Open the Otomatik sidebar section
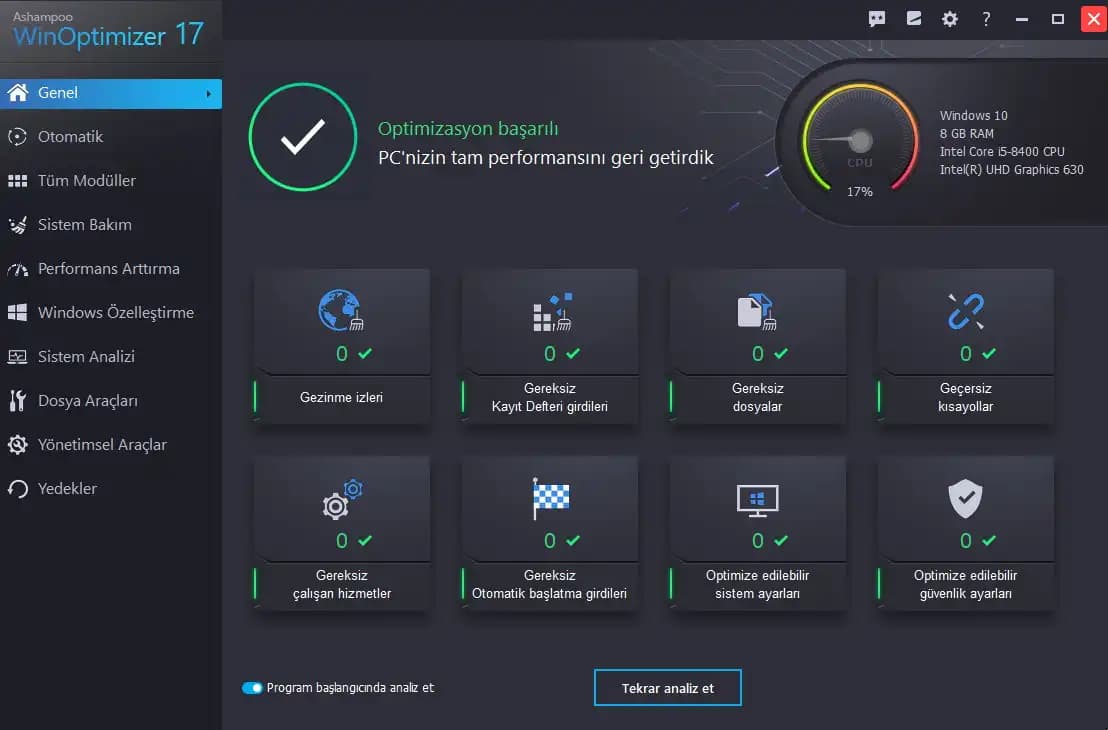This screenshot has height=730, width=1108. coord(70,137)
